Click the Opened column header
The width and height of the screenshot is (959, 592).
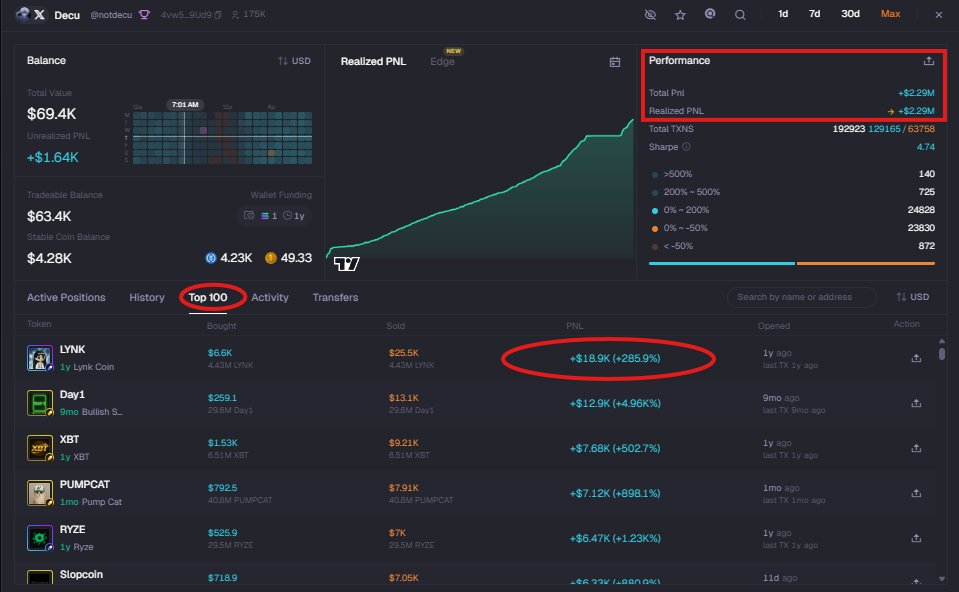click(x=774, y=326)
